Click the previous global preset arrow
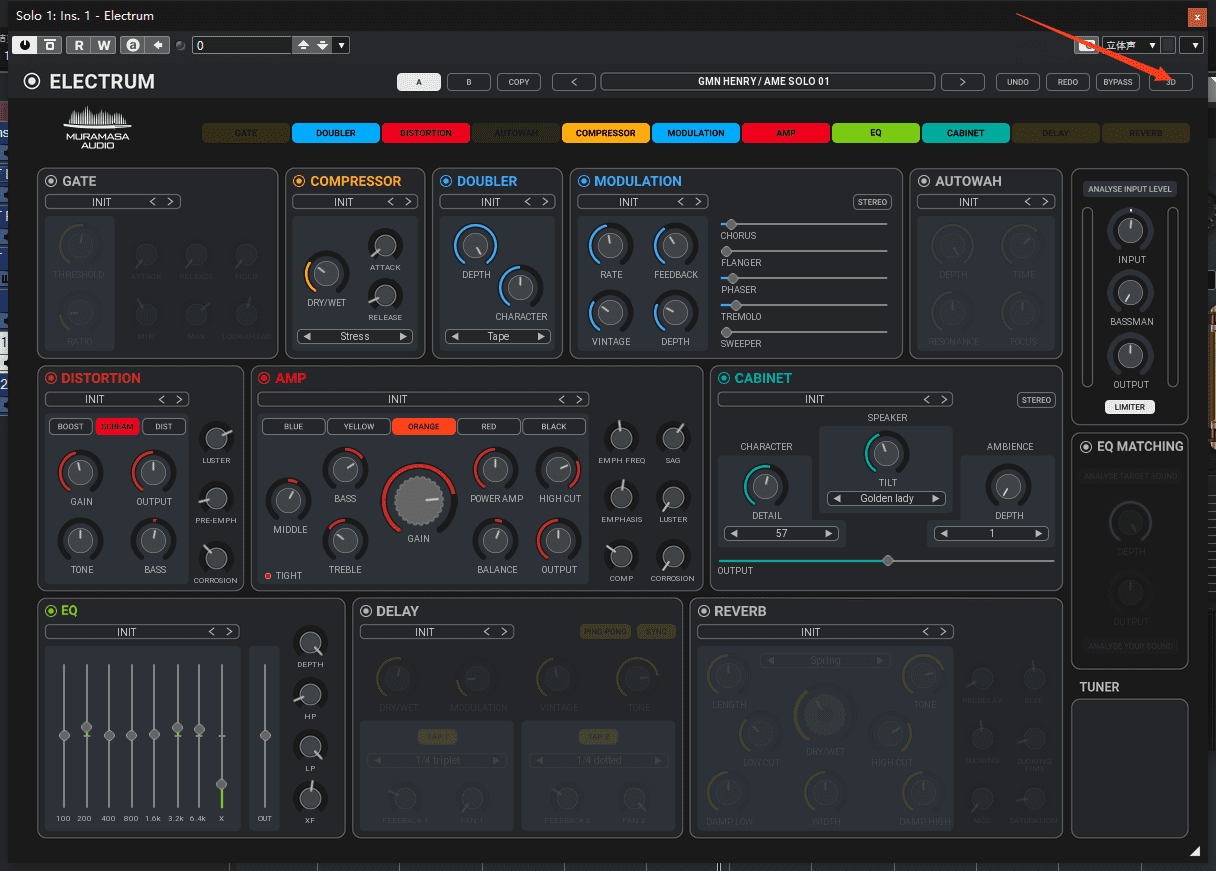Screen dimensions: 1216x871 [574, 82]
